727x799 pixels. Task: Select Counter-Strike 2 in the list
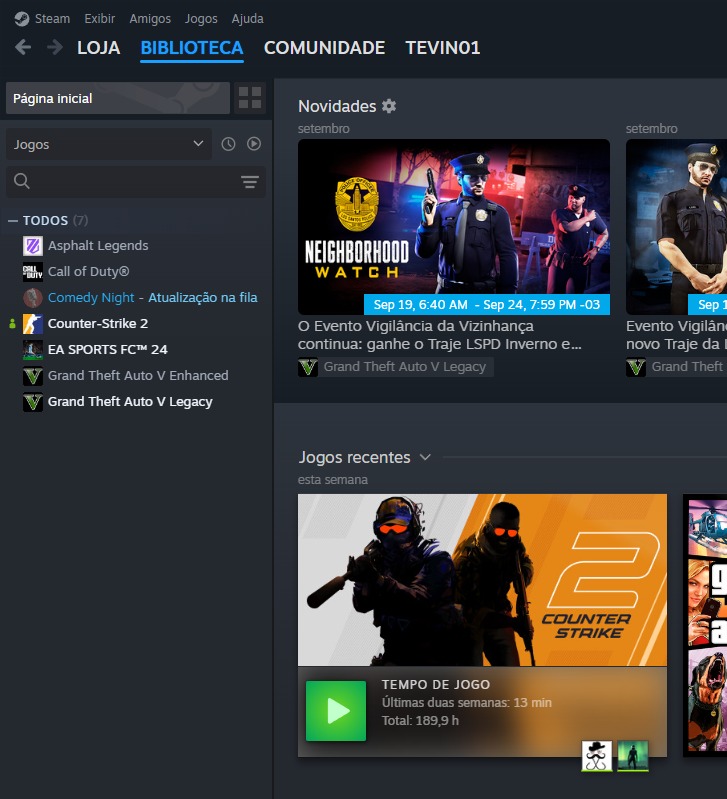(98, 324)
